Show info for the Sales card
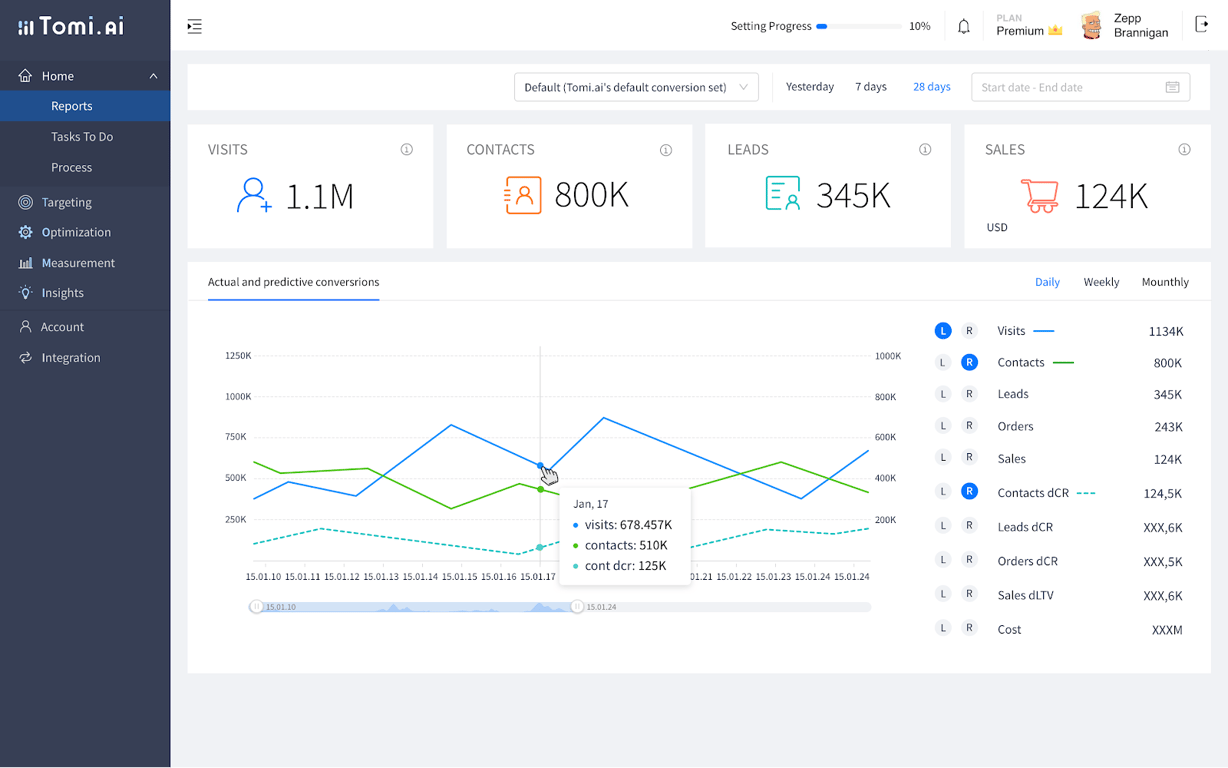The height and width of the screenshot is (768, 1228). coord(1184,150)
